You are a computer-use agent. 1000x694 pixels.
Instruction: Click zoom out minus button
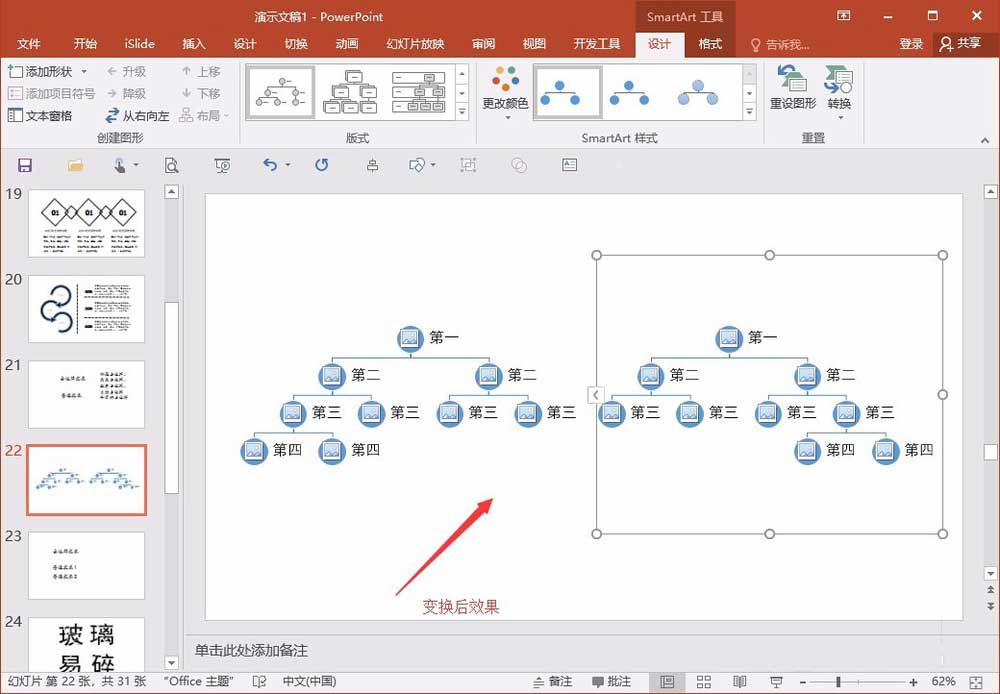click(x=802, y=682)
